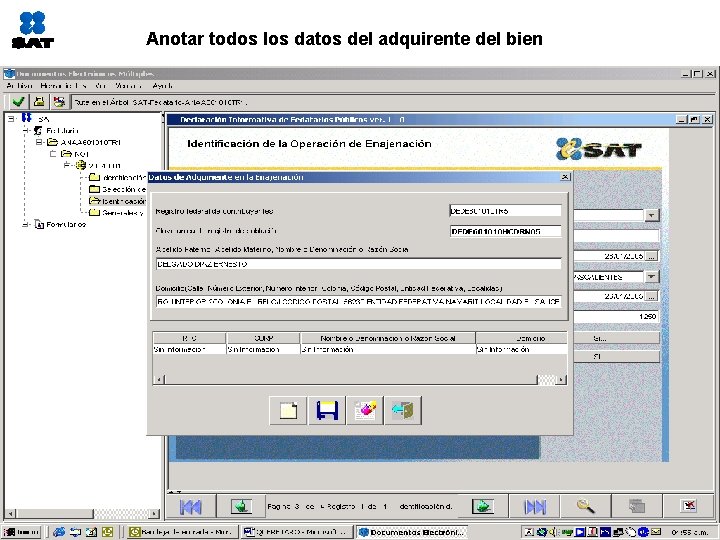Open first date picker ellipsis button
This screenshot has height=540, width=720.
652,256
